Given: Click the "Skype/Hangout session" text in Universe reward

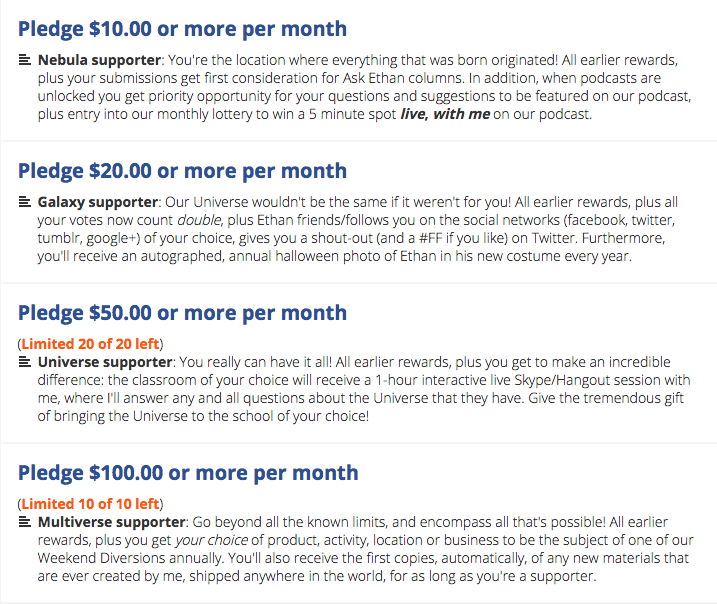Looking at the screenshot, I should [x=560, y=380].
